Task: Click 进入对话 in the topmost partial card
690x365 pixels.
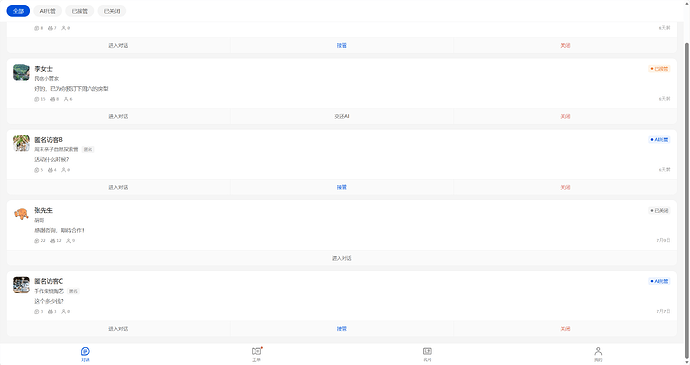Action: [x=118, y=45]
